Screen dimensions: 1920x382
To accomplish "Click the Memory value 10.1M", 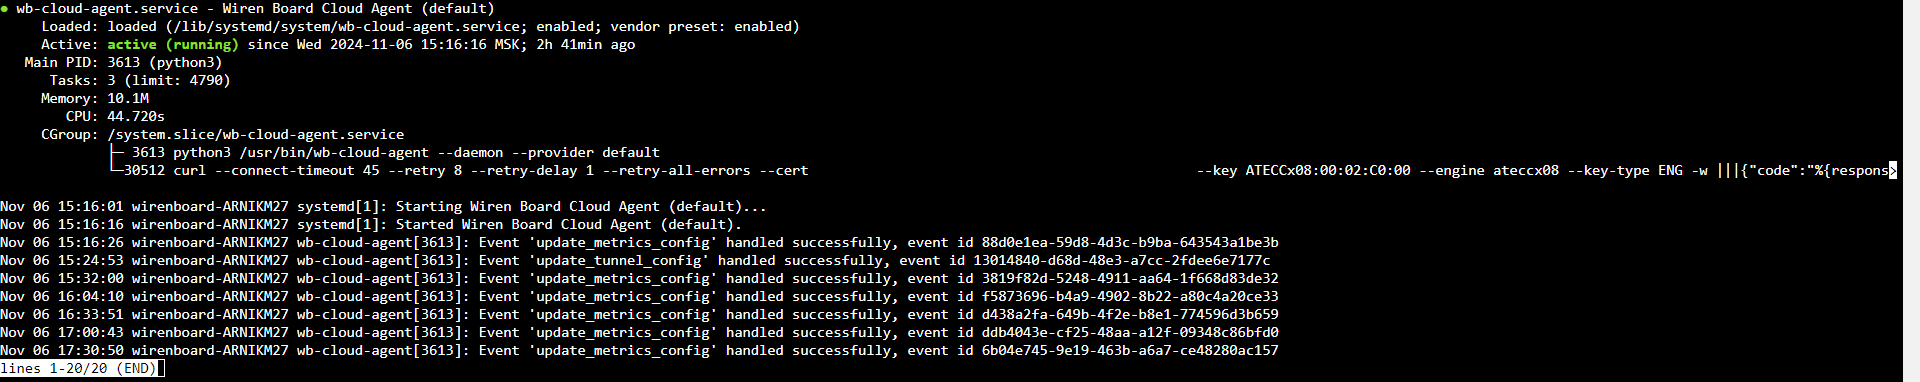I will pos(128,99).
